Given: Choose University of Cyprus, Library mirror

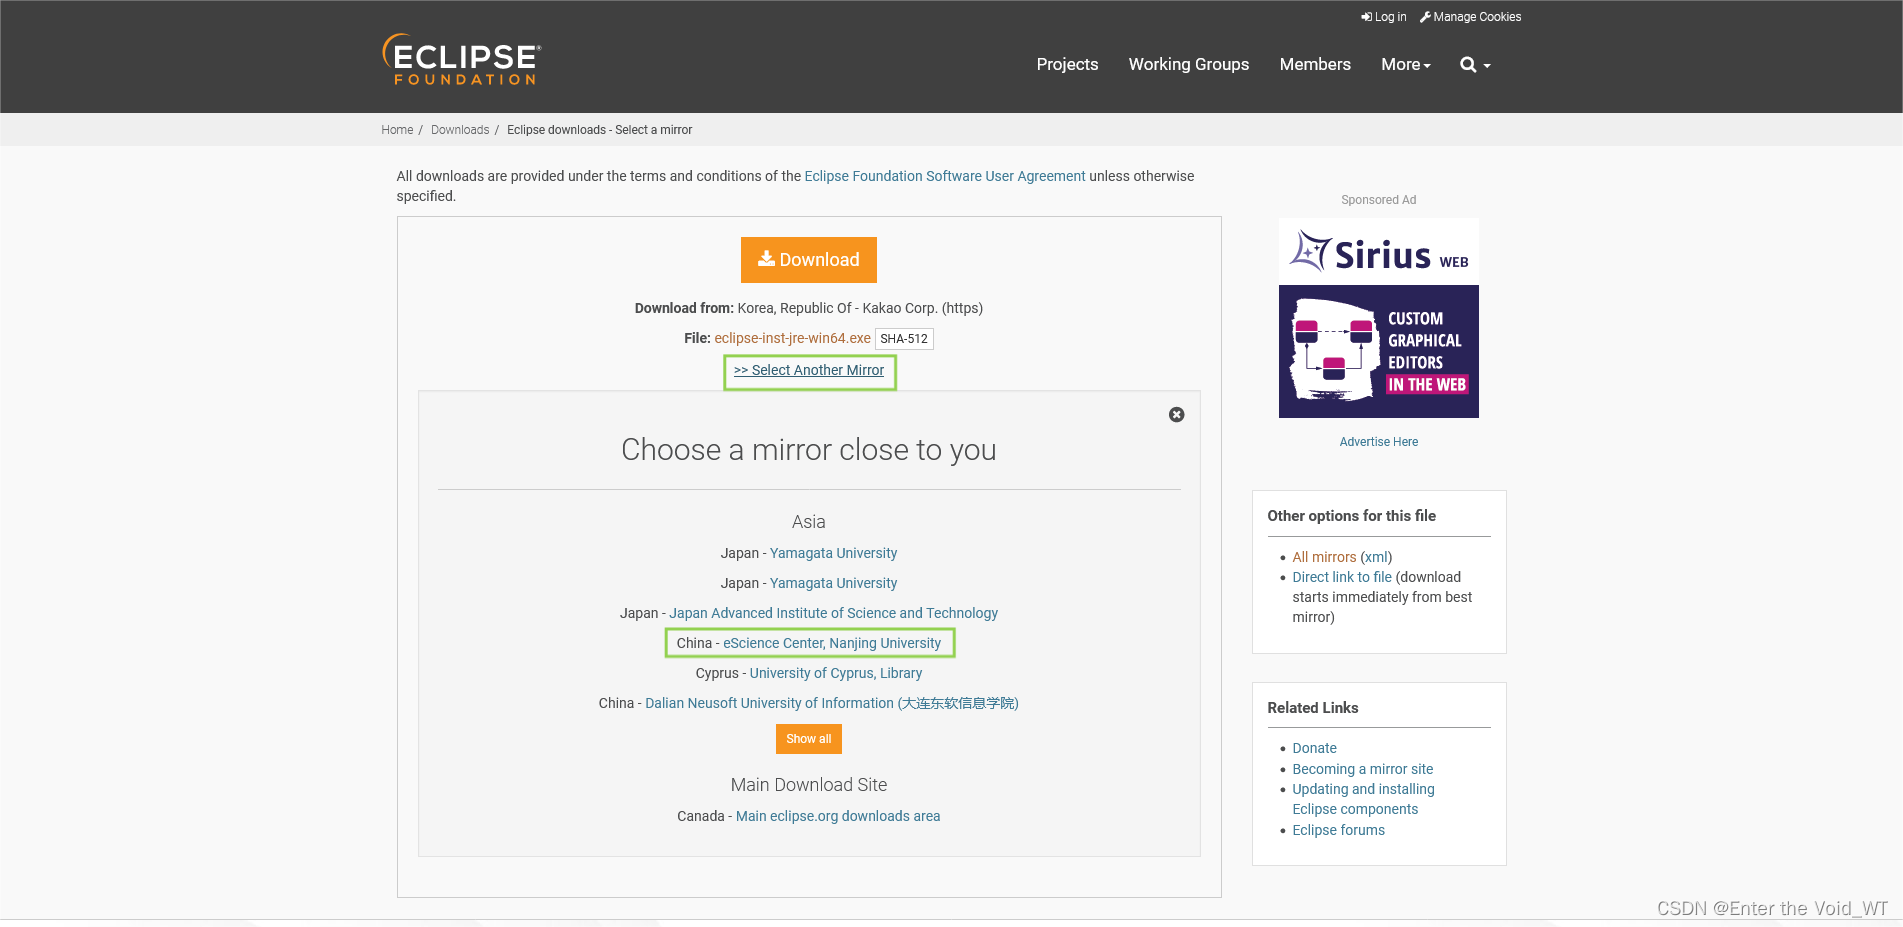Looking at the screenshot, I should pos(836,673).
